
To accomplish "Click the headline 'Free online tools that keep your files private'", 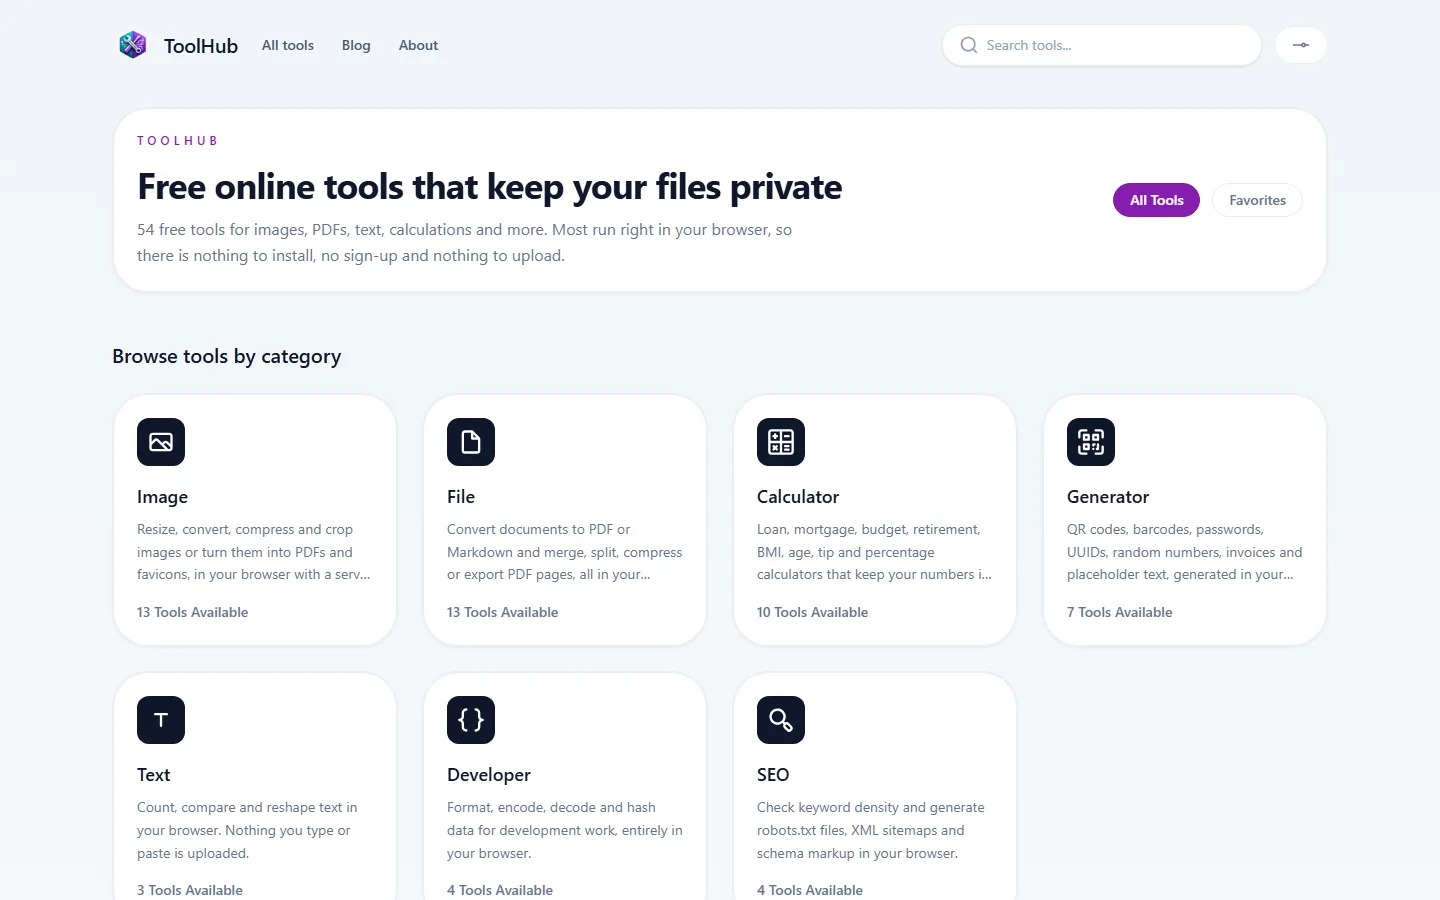I will pyautogui.click(x=490, y=187).
